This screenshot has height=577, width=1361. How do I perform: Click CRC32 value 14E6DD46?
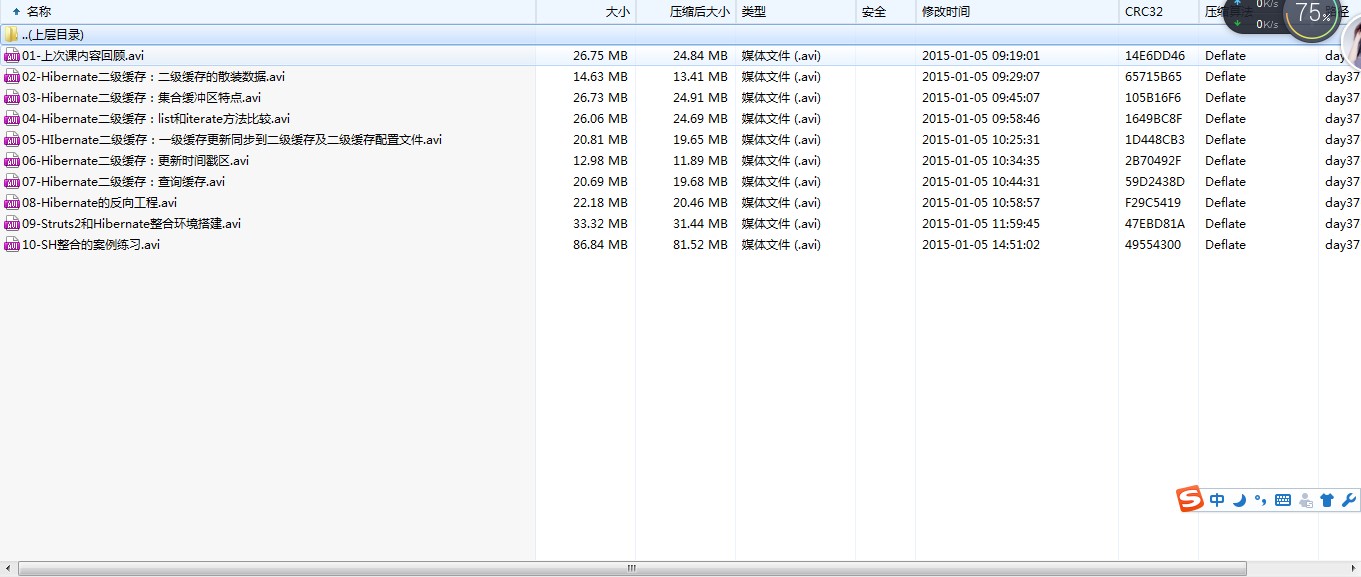point(1155,56)
